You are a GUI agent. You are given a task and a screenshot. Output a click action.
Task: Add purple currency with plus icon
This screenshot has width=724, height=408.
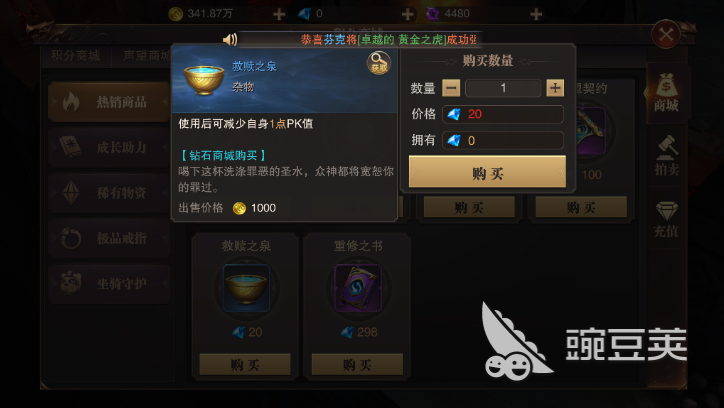click(536, 14)
